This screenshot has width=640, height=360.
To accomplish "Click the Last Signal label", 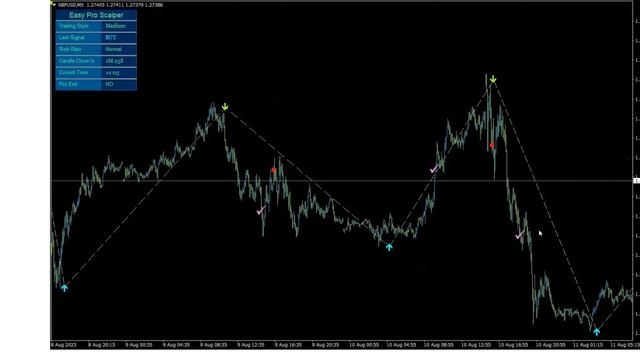I will [x=71, y=38].
